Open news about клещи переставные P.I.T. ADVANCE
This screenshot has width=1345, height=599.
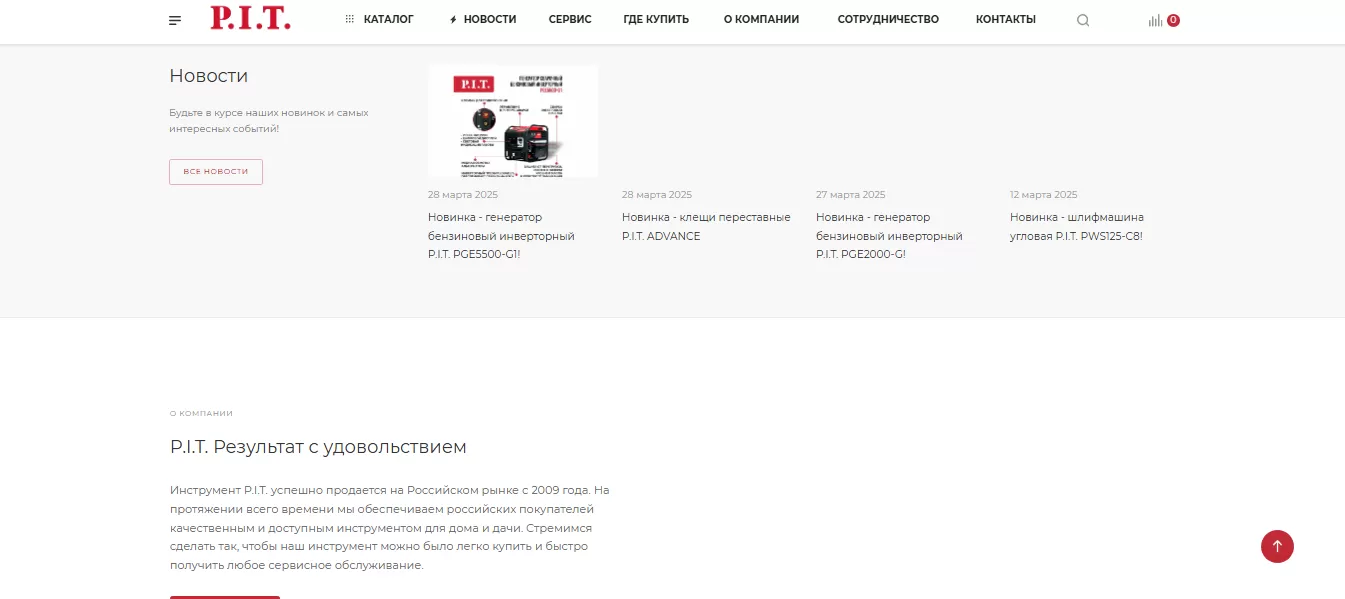pos(706,227)
